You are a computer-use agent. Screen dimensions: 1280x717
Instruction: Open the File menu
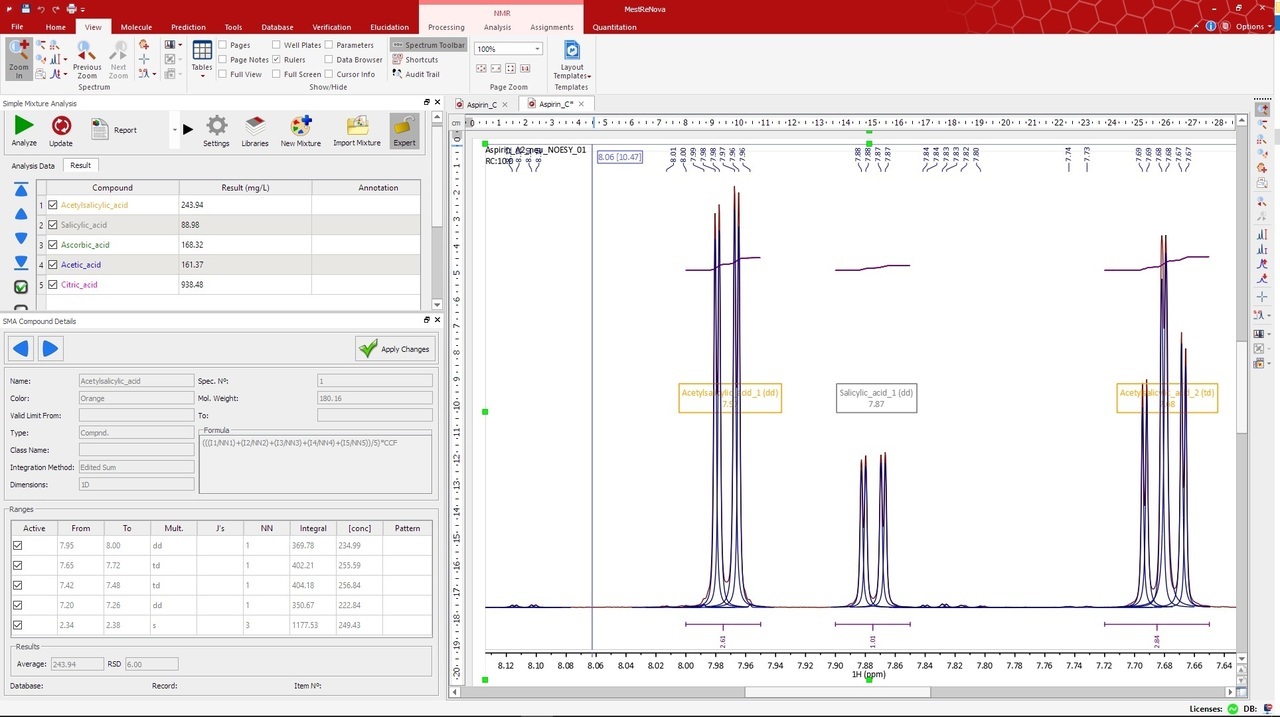[x=17, y=27]
